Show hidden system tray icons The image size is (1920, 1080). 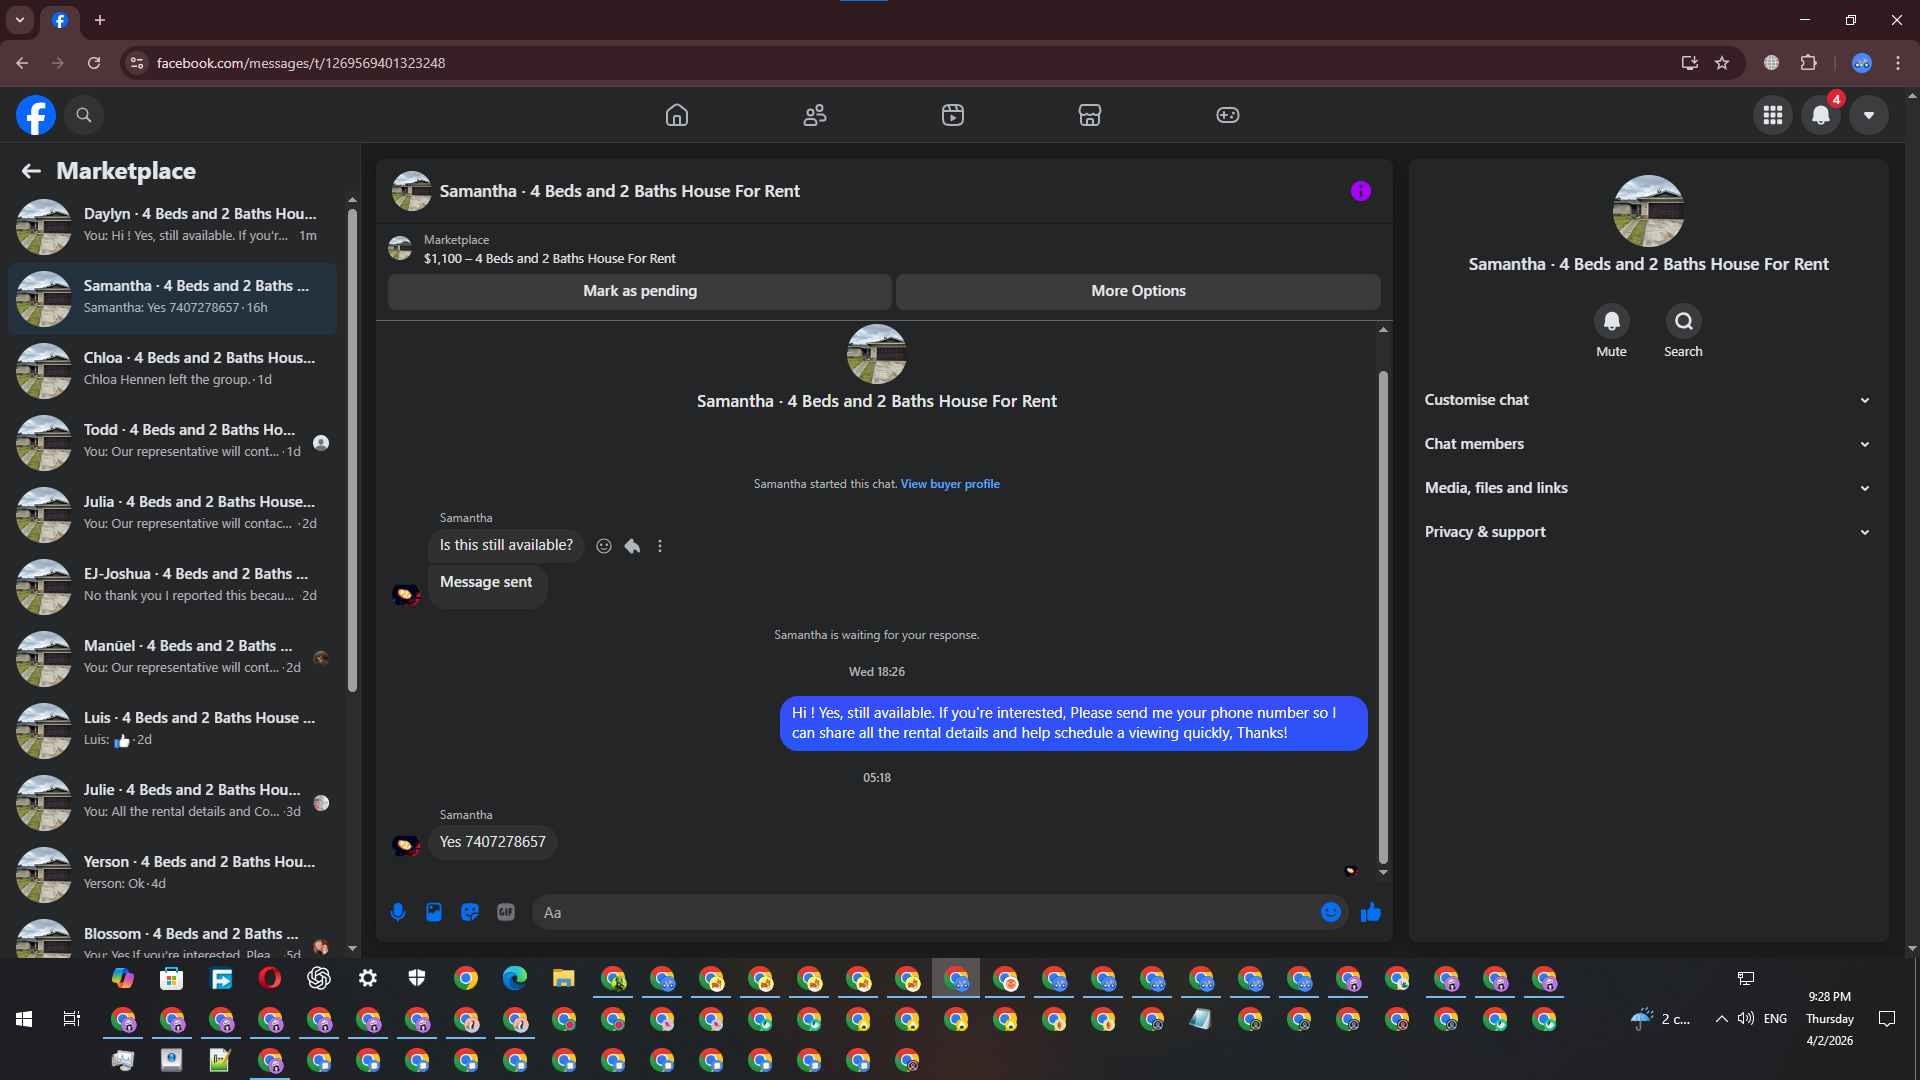tap(1721, 1019)
